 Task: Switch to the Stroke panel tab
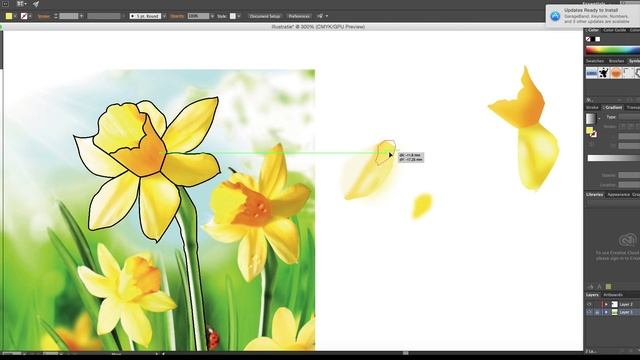(x=592, y=107)
